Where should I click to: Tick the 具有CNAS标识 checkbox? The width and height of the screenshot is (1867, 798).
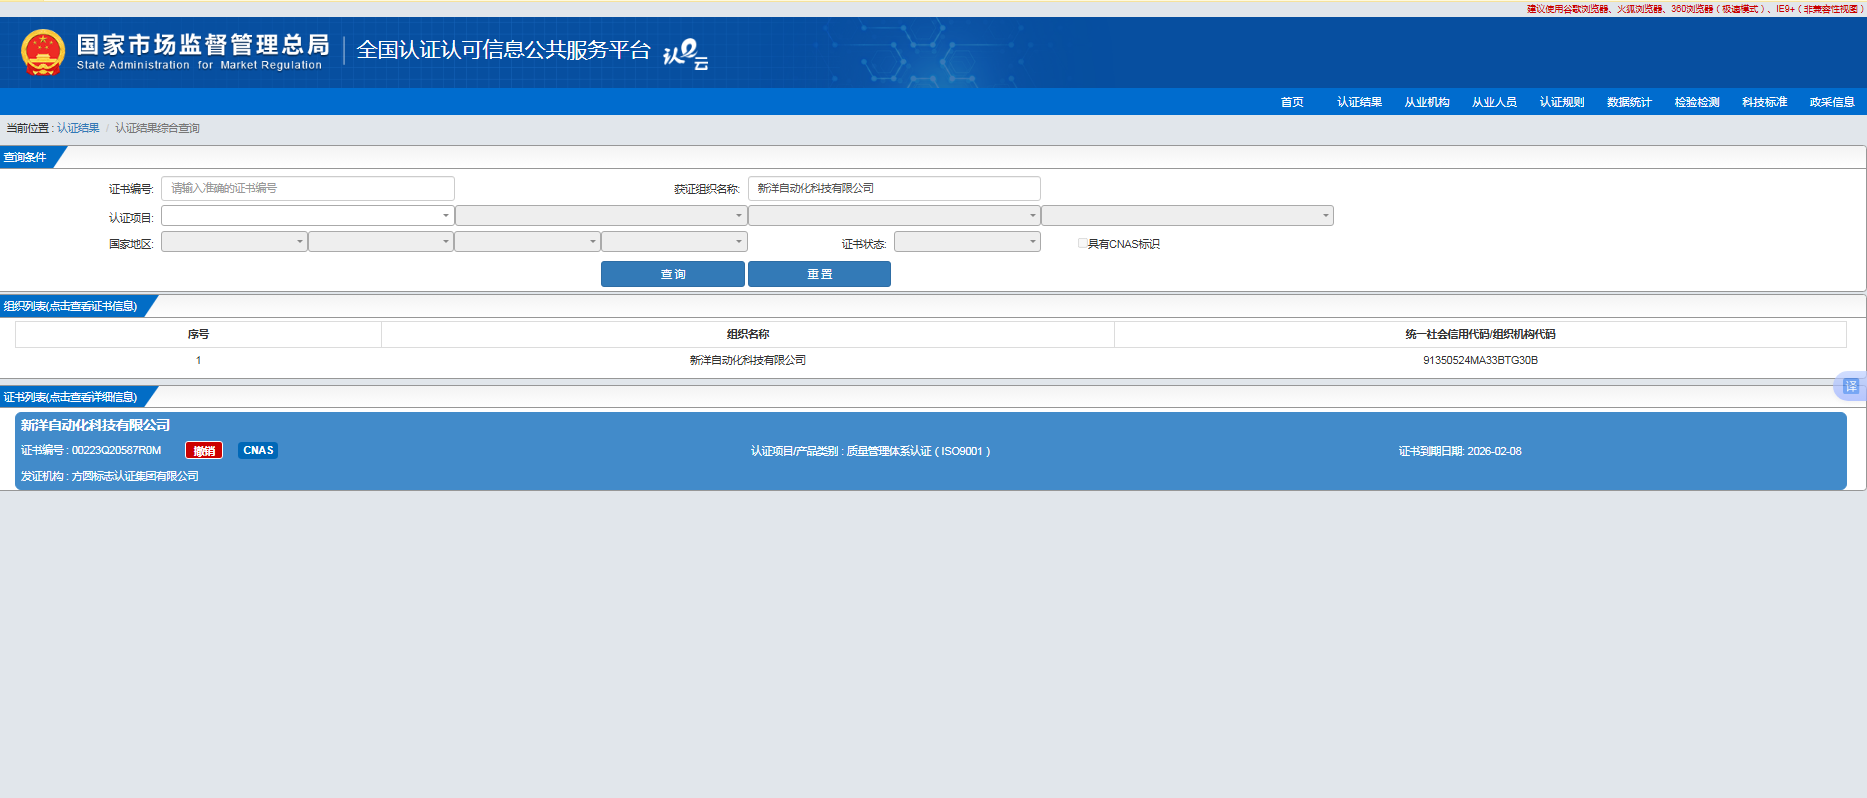1082,243
